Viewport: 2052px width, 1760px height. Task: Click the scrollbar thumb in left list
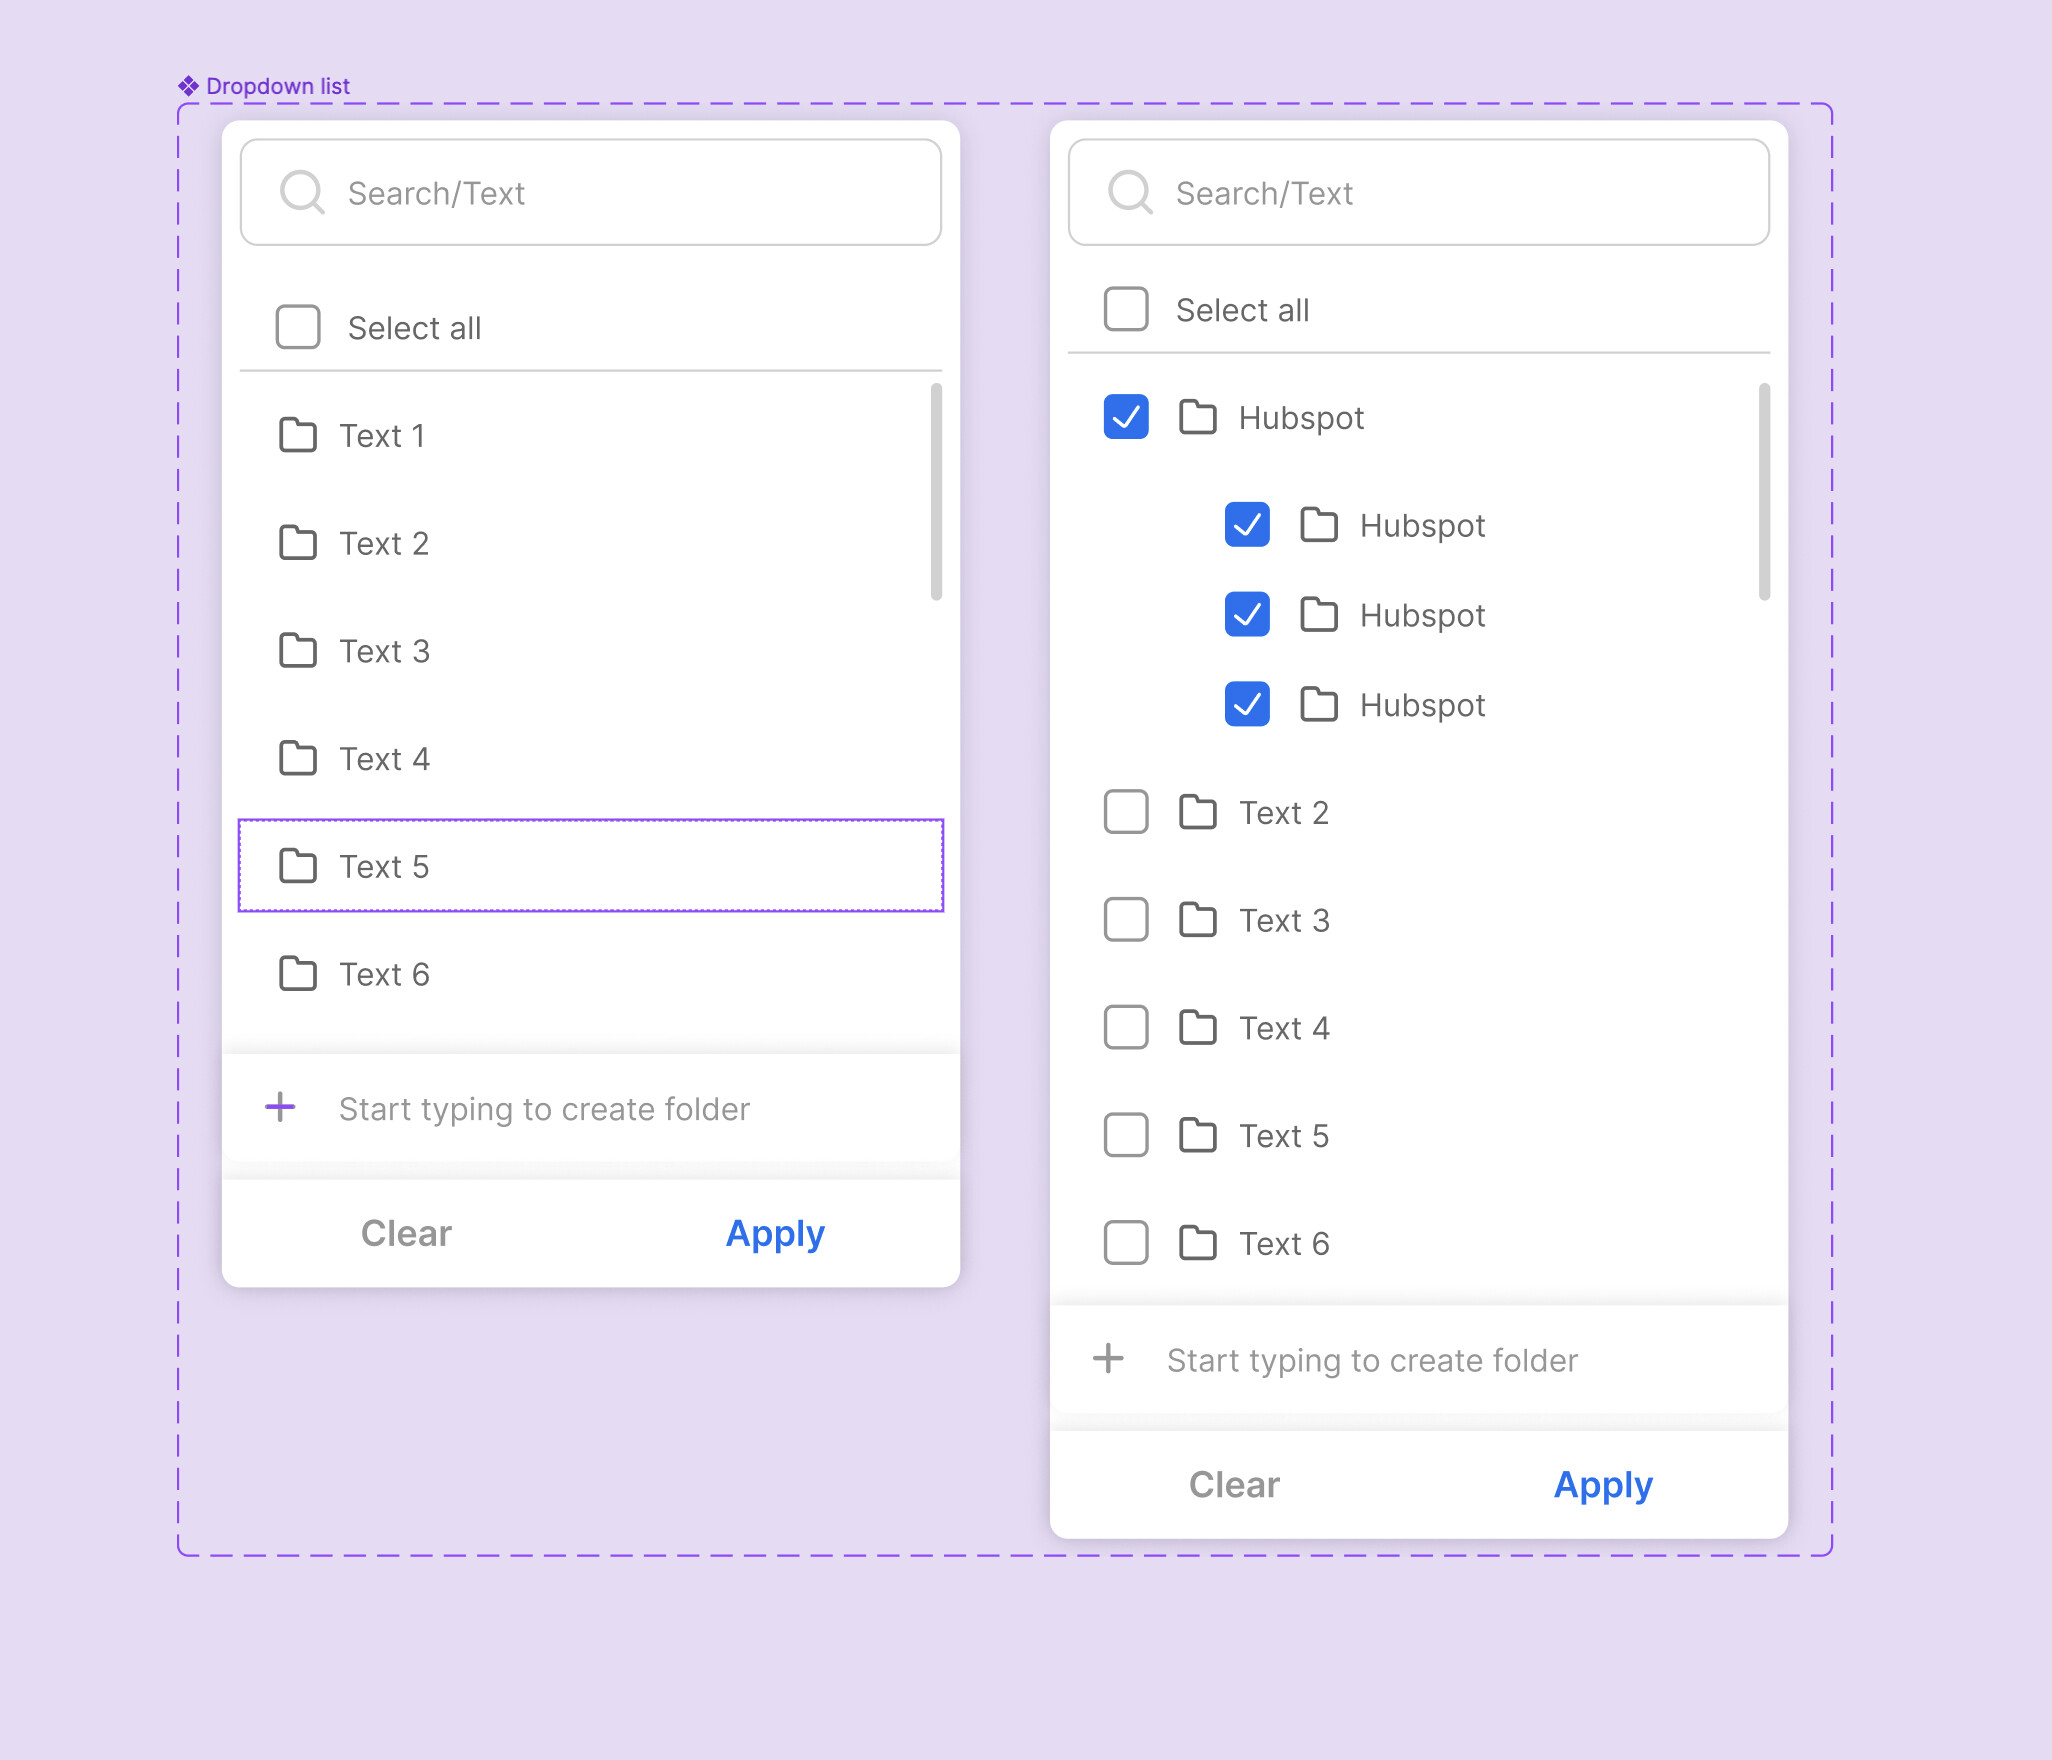[936, 492]
